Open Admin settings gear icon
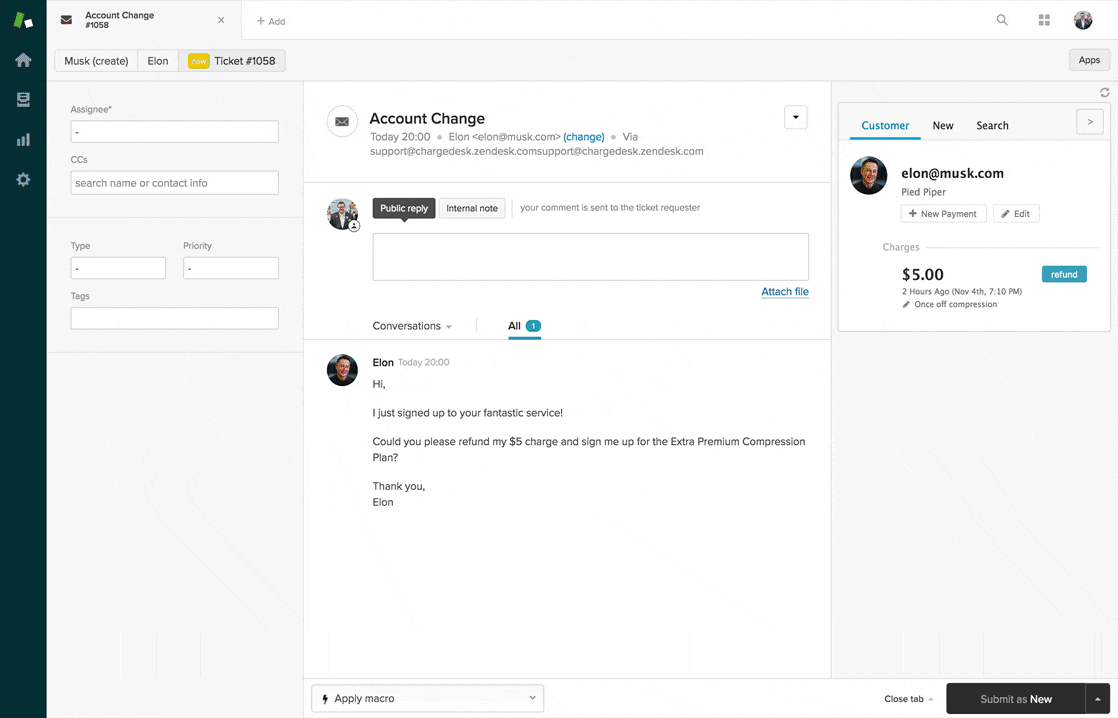Viewport: 1118px width, 718px height. [23, 180]
